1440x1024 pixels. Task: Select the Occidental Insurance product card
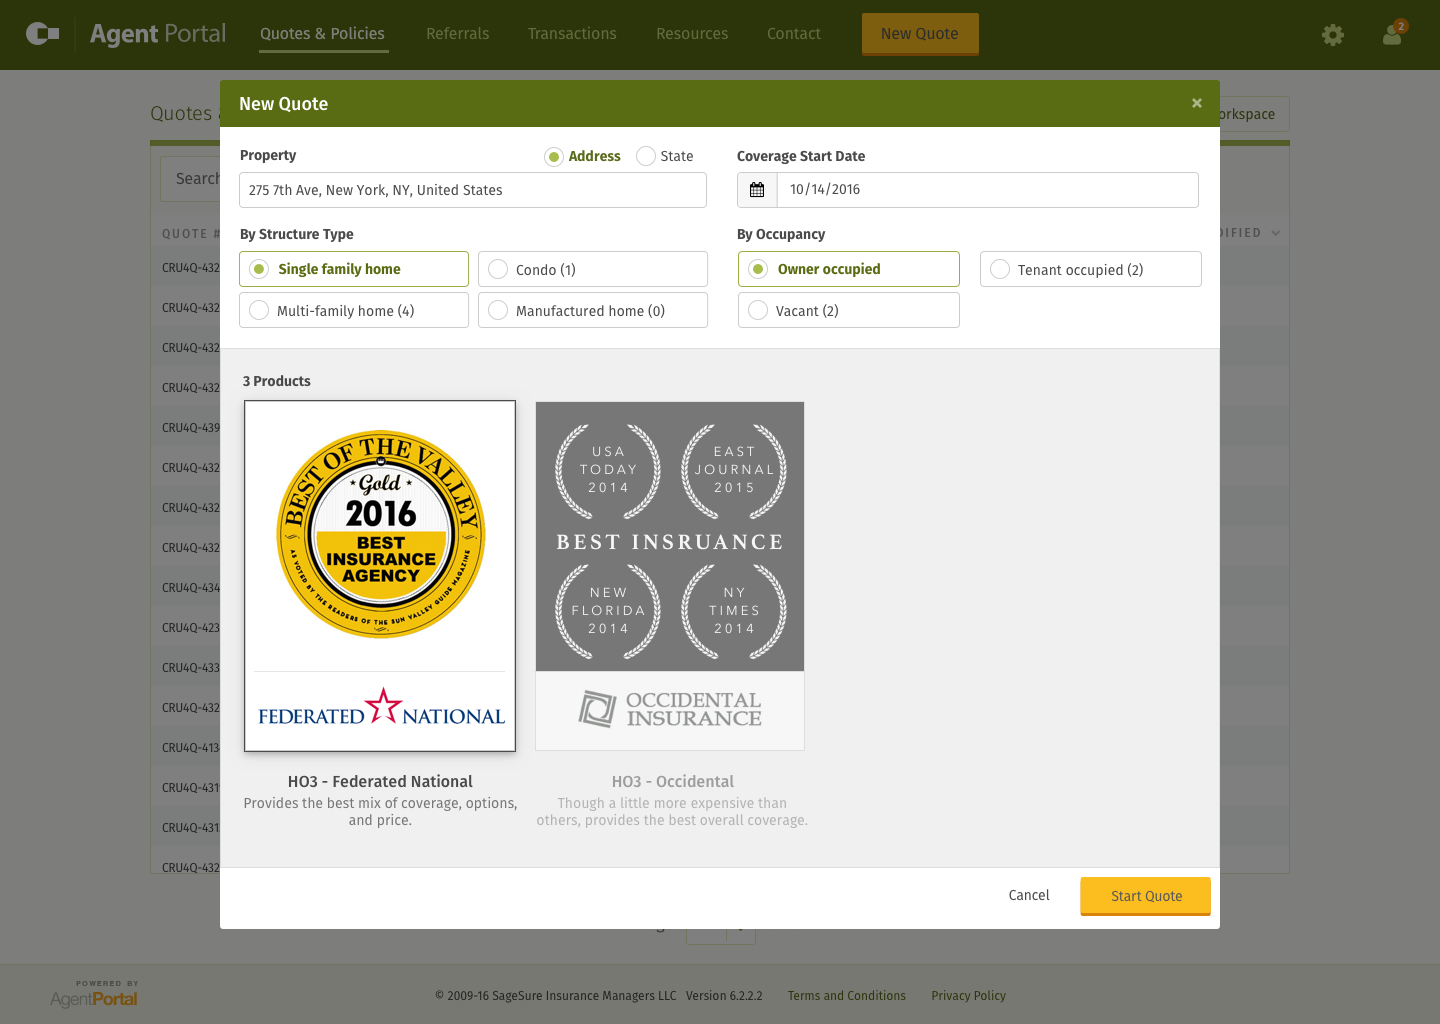pyautogui.click(x=670, y=576)
